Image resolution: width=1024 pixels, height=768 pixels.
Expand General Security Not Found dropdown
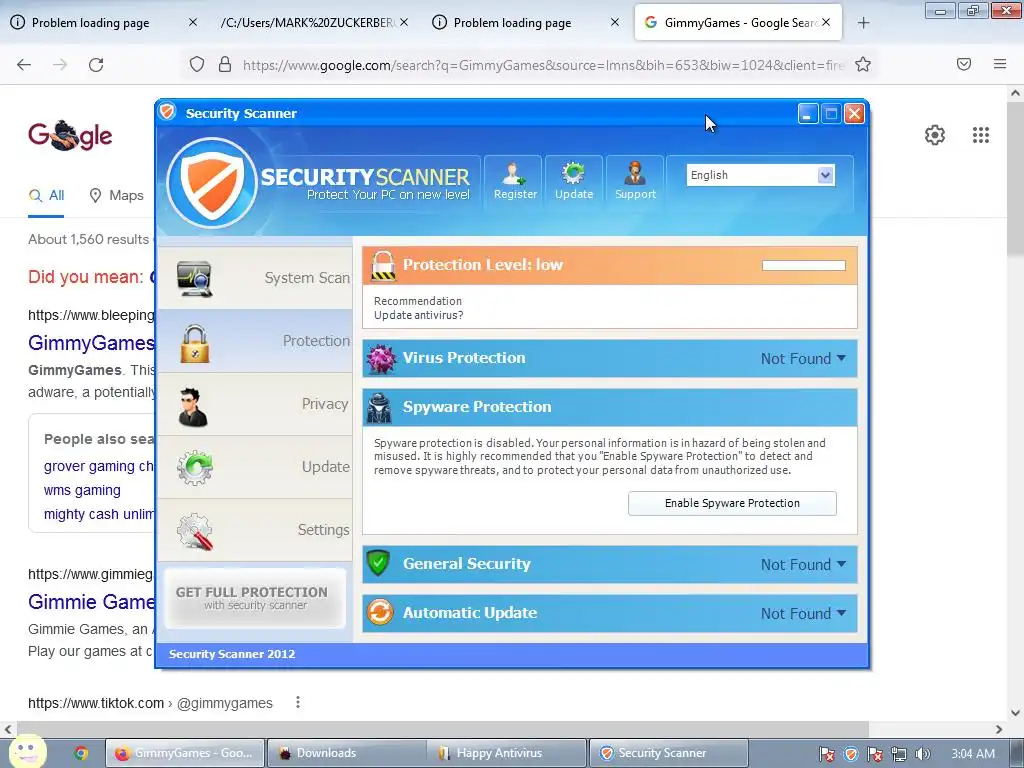803,564
